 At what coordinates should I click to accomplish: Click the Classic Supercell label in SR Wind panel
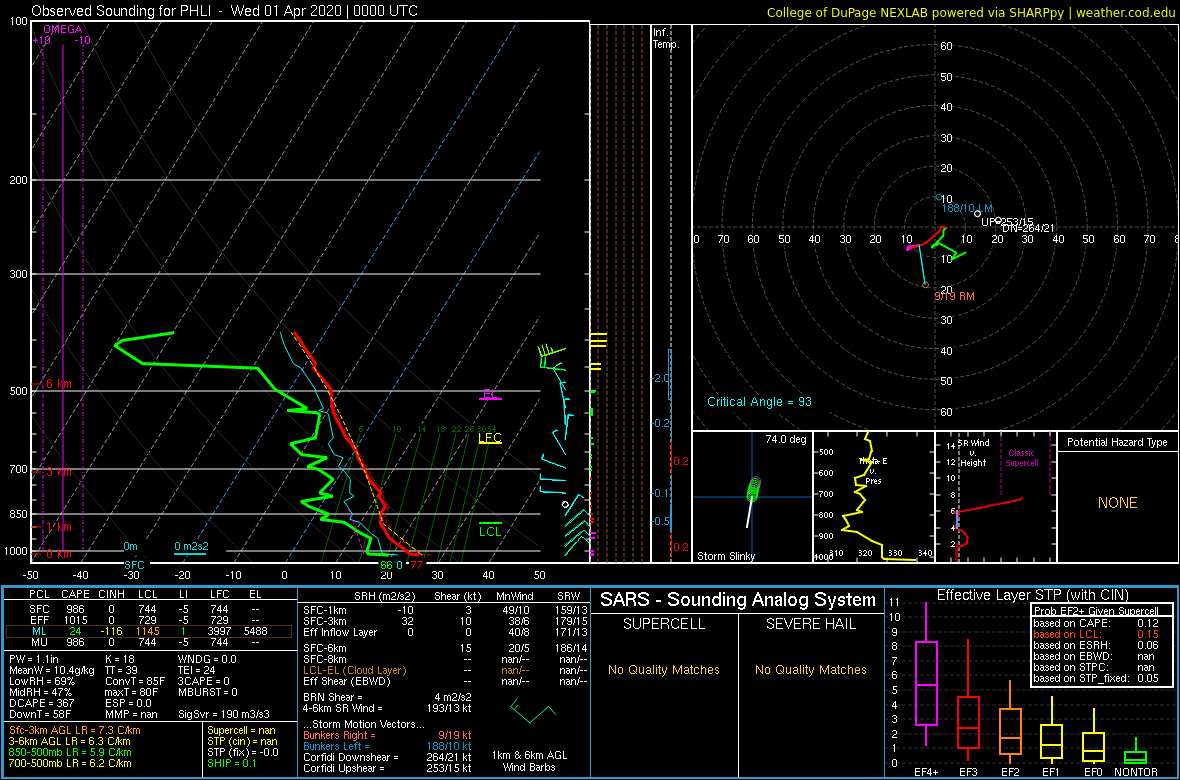pyautogui.click(x=1022, y=459)
